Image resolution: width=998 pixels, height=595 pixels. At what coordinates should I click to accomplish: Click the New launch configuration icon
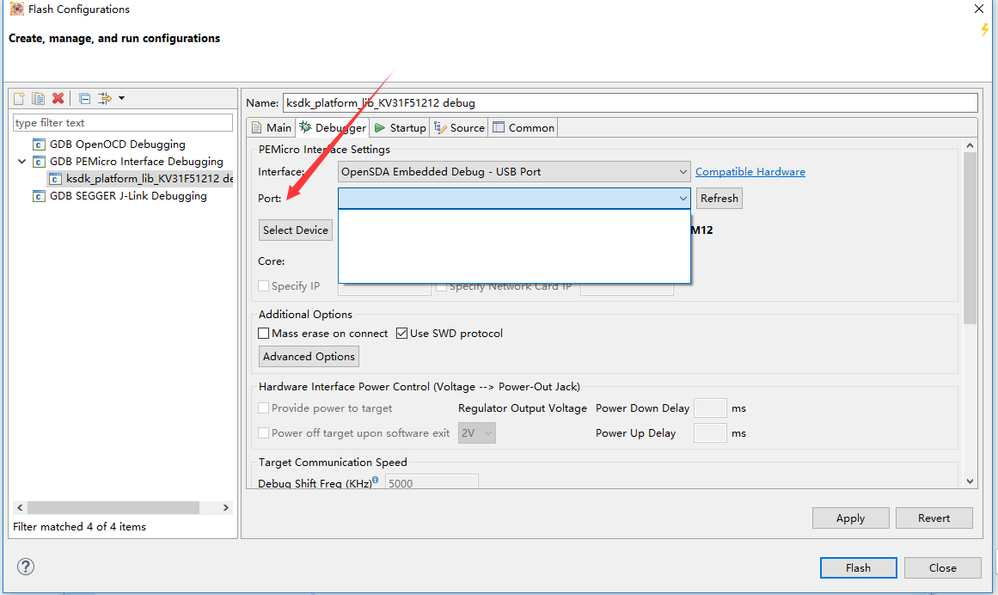tap(19, 98)
